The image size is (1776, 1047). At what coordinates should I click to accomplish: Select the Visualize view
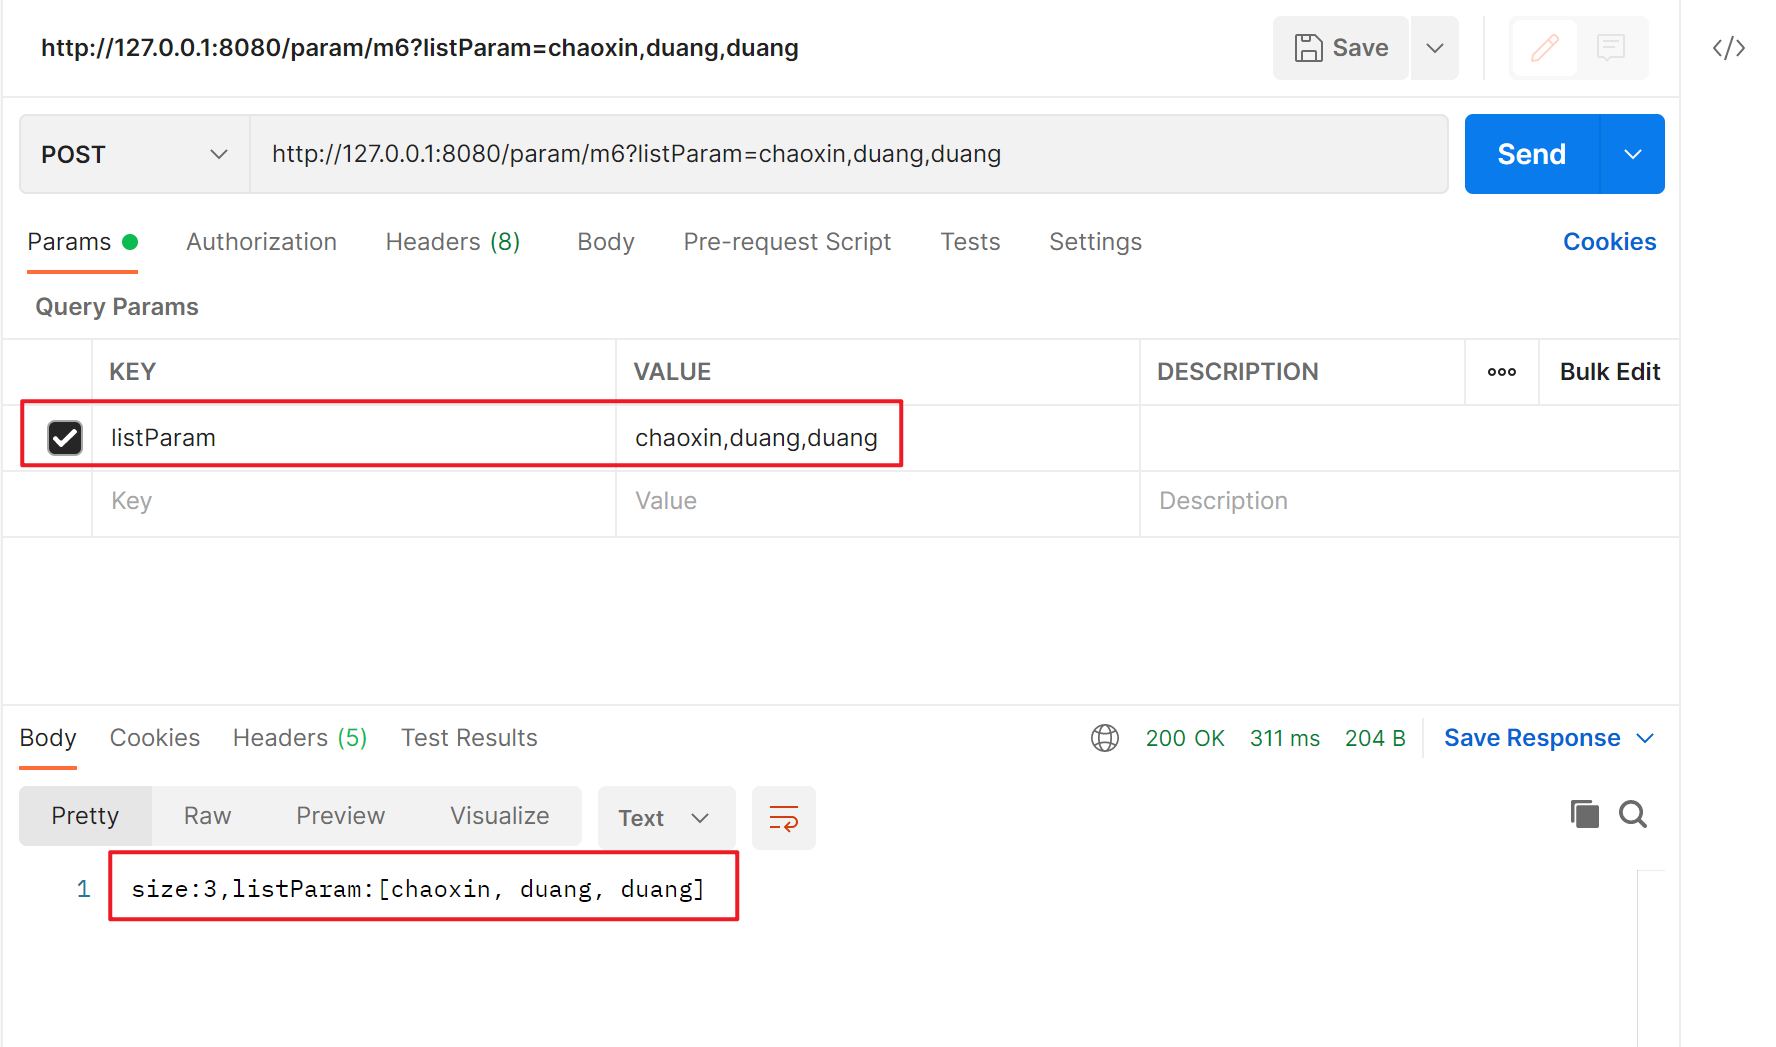tap(499, 816)
